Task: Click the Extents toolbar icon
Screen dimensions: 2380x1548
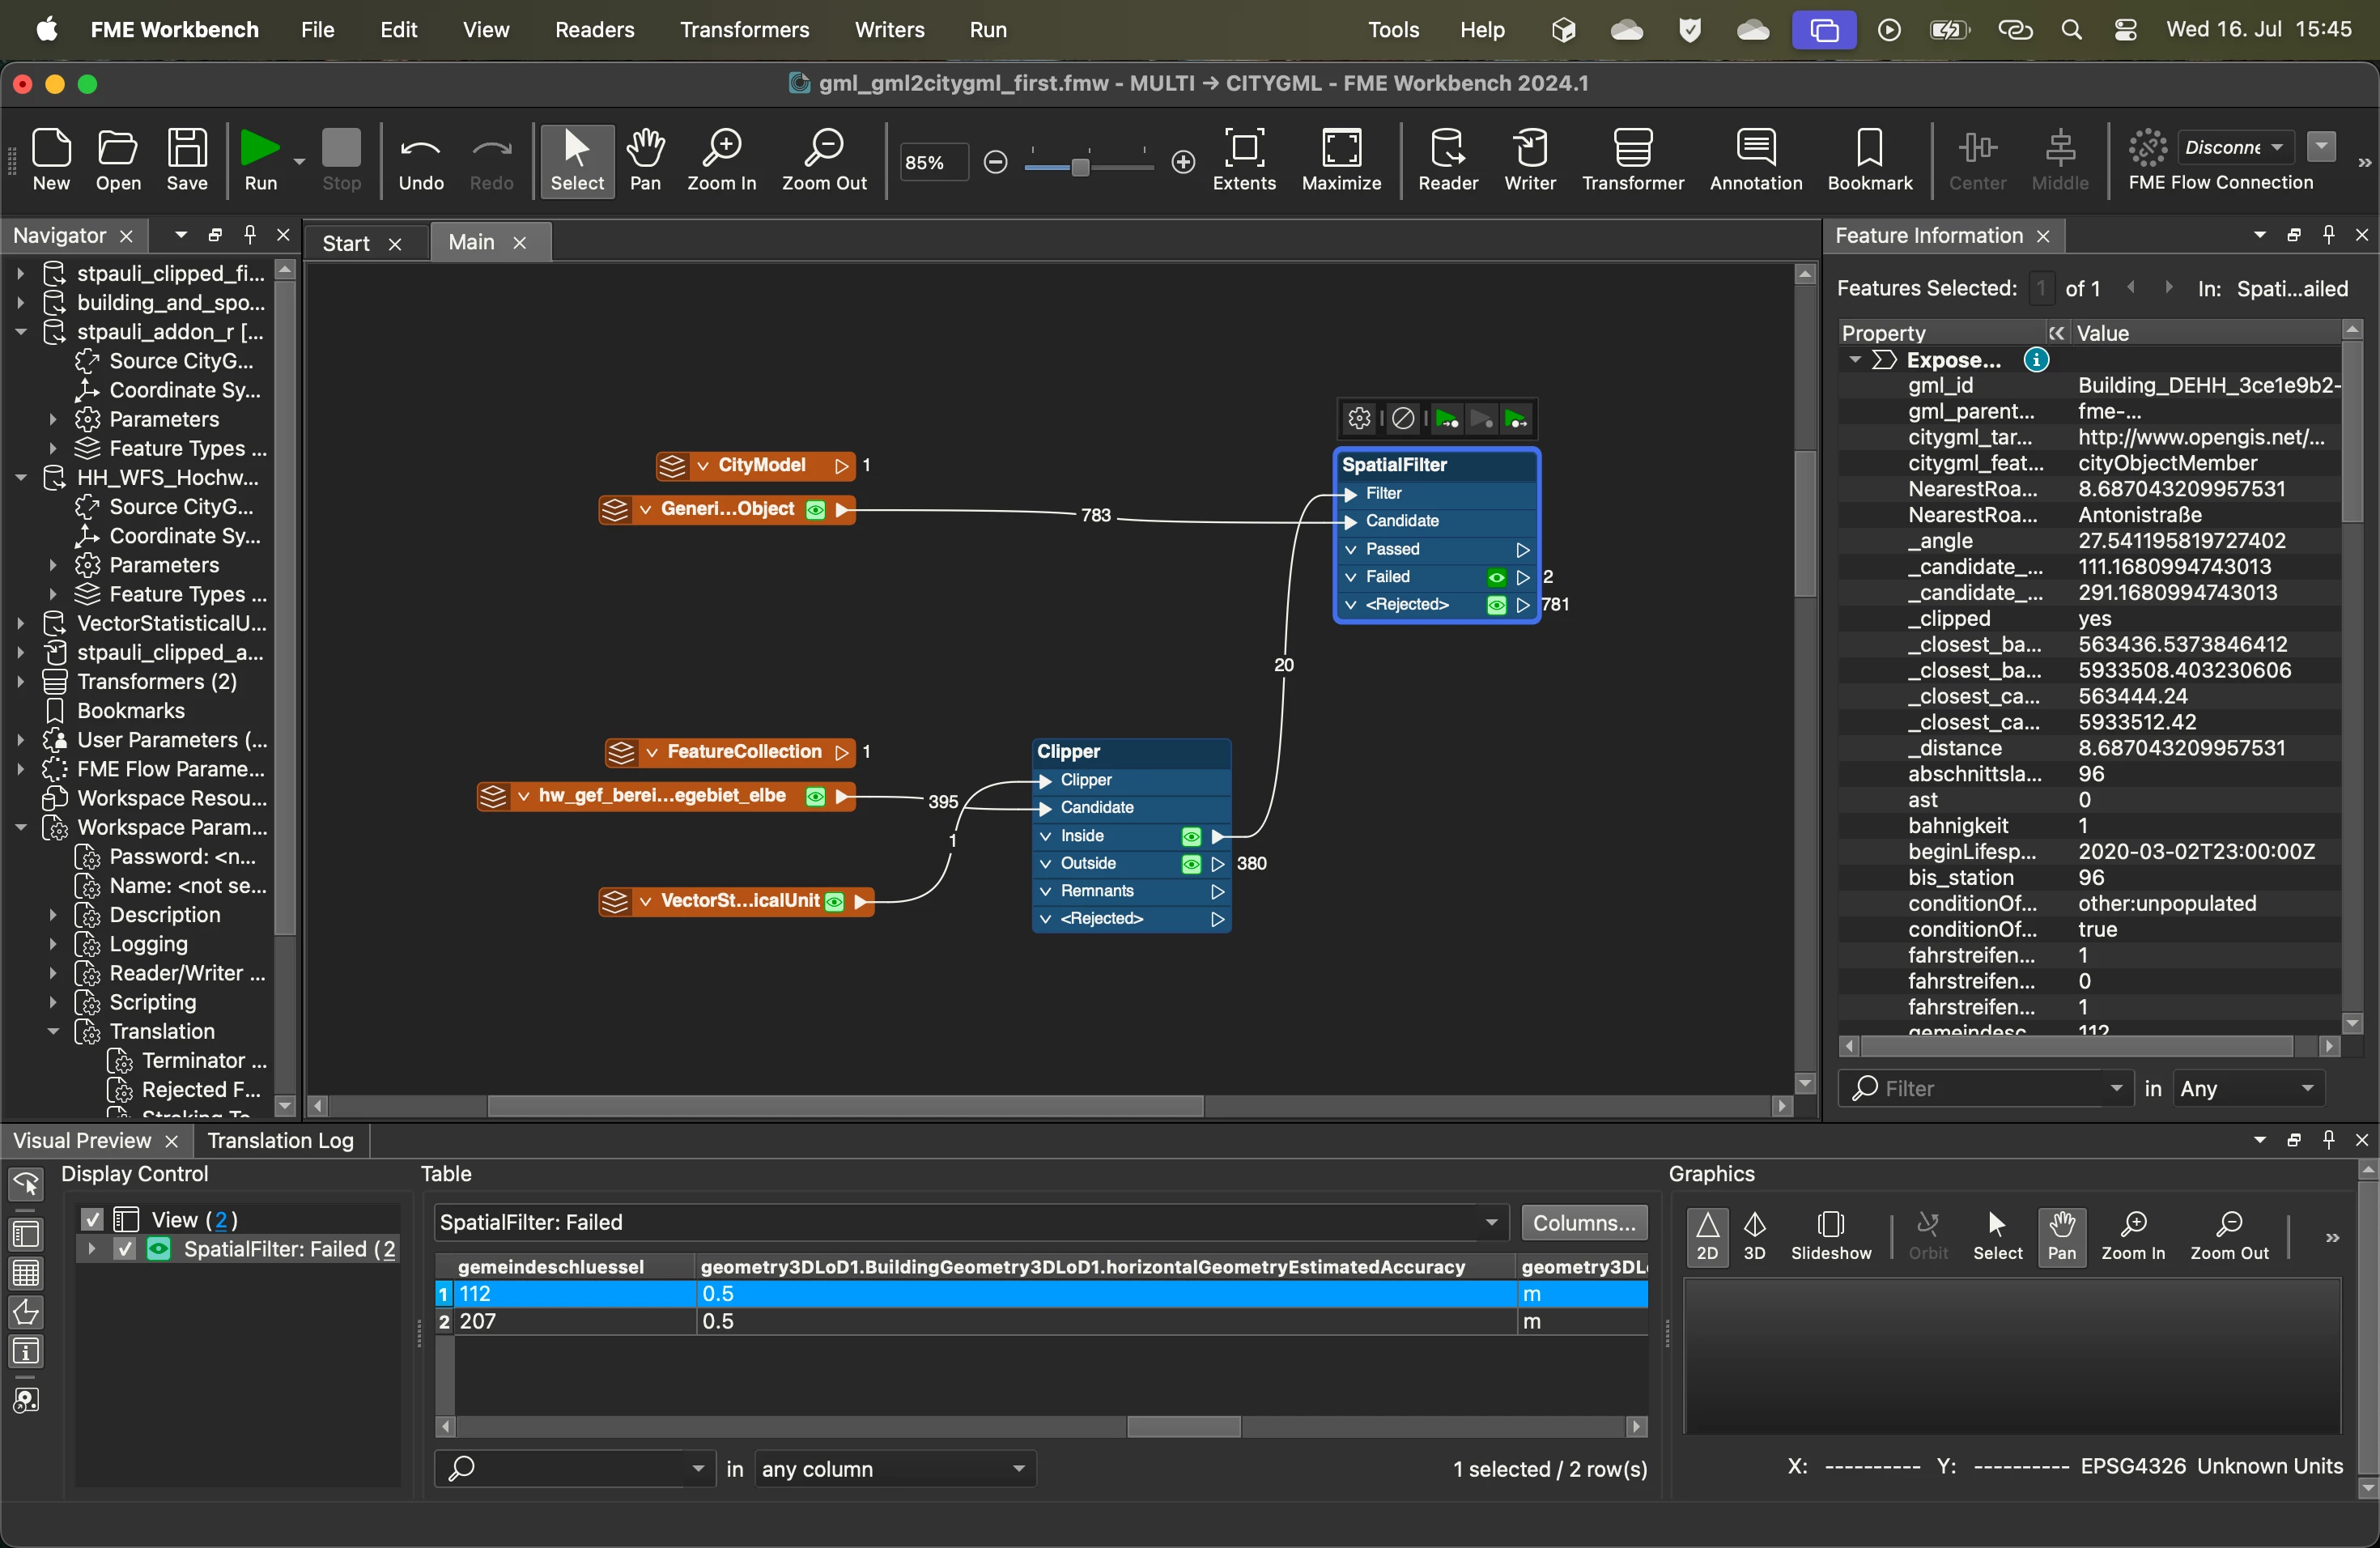Action: pyautogui.click(x=1244, y=160)
